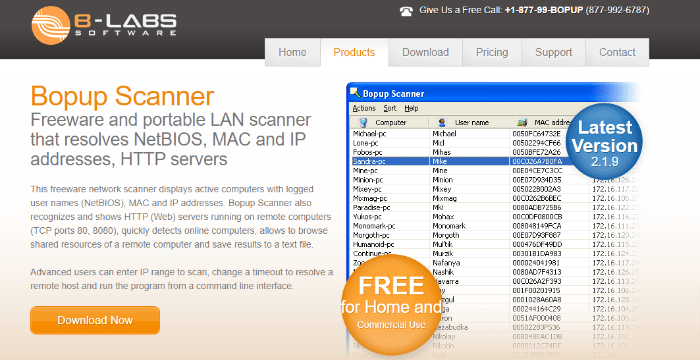Select the Fobos-pc row
Screen dimensions: 700x360
coord(494,152)
